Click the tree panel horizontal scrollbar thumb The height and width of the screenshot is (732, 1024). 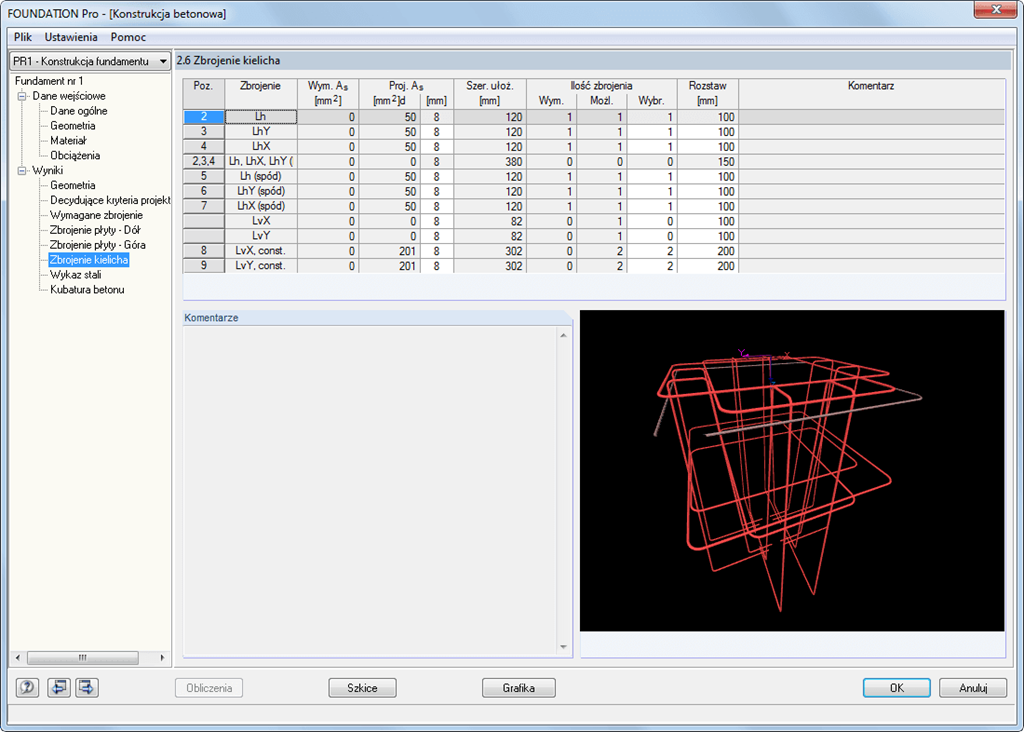point(82,658)
